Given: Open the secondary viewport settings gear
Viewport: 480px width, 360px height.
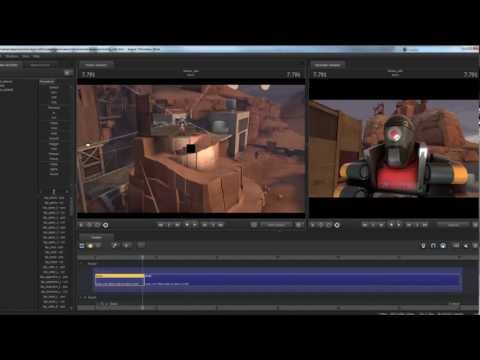Looking at the screenshot, I should tap(337, 225).
